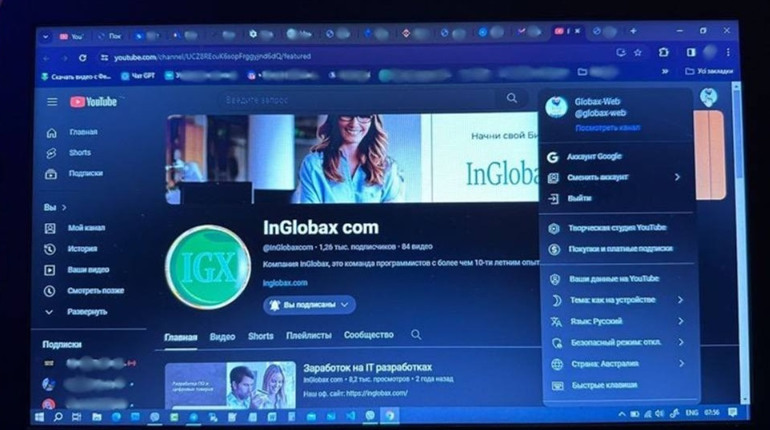
Task: Go to Главная in left sidebar
Action: point(83,132)
